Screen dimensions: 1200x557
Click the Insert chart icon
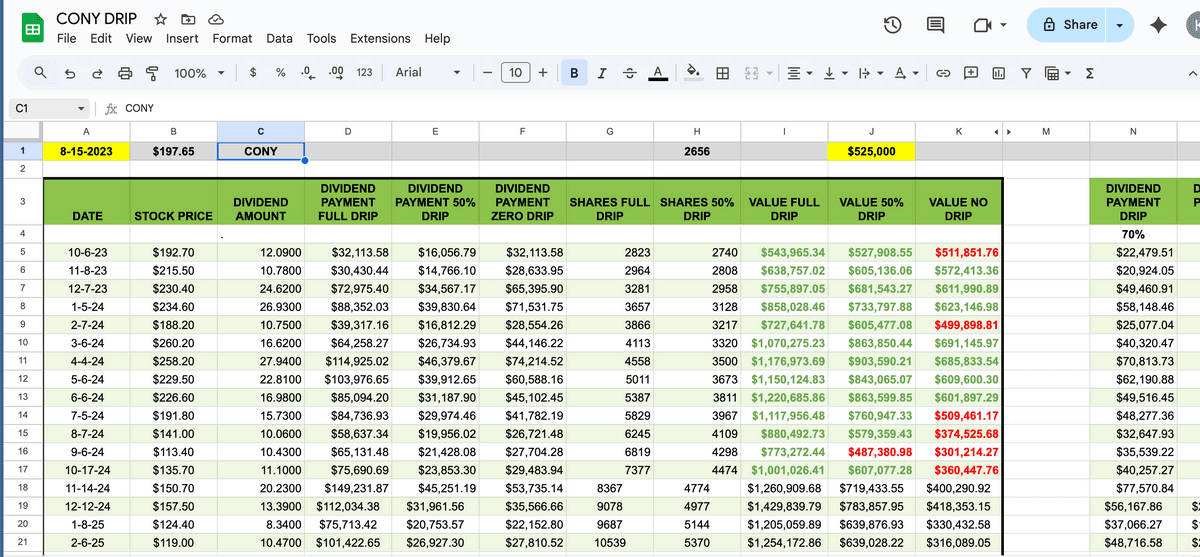(998, 73)
